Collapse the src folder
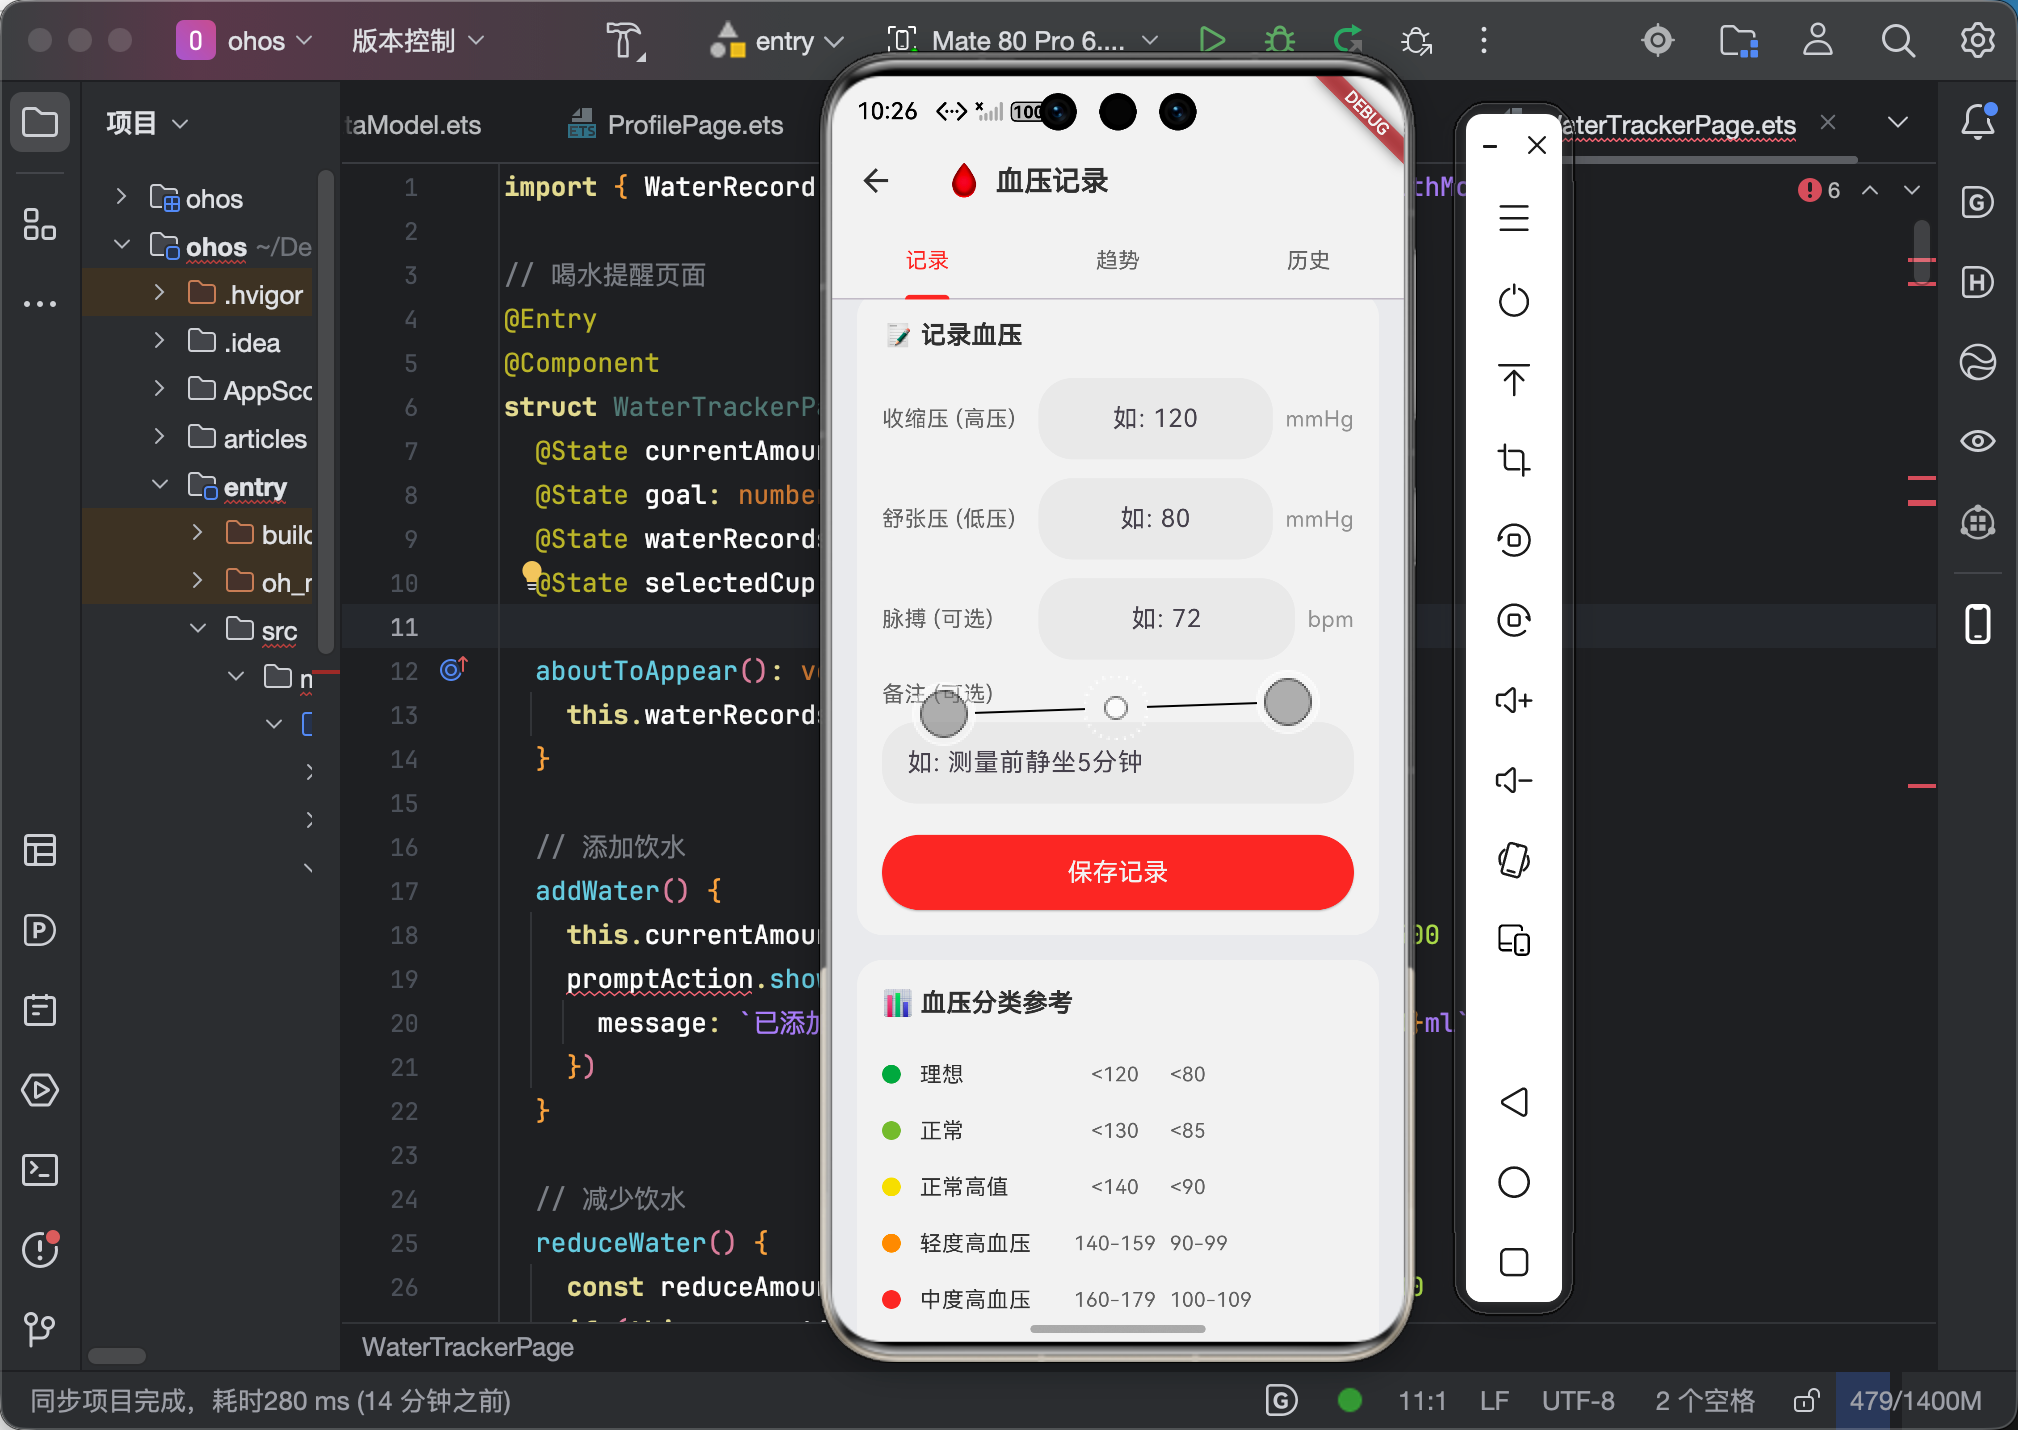 coord(197,628)
